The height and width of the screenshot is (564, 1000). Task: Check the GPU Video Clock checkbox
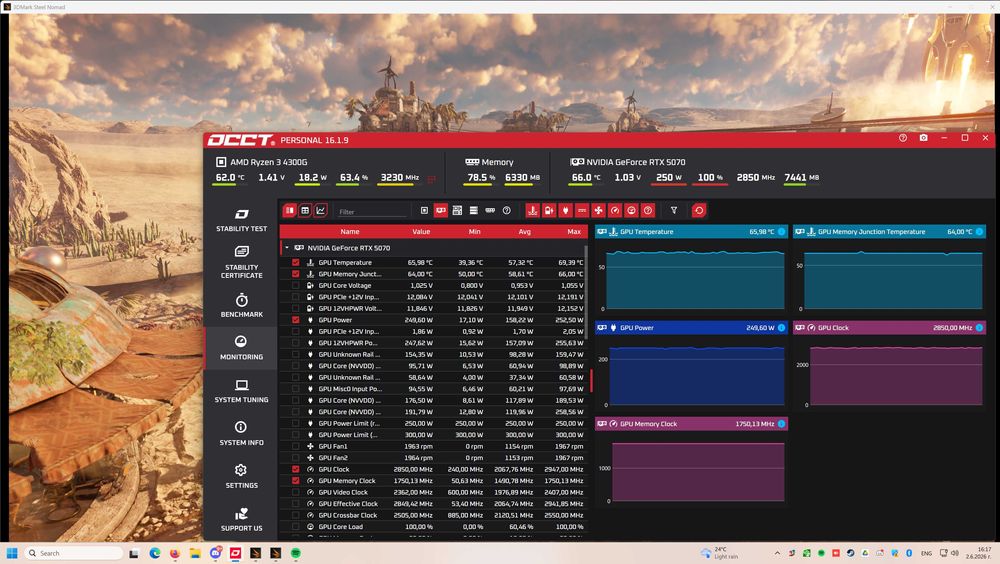click(x=295, y=492)
